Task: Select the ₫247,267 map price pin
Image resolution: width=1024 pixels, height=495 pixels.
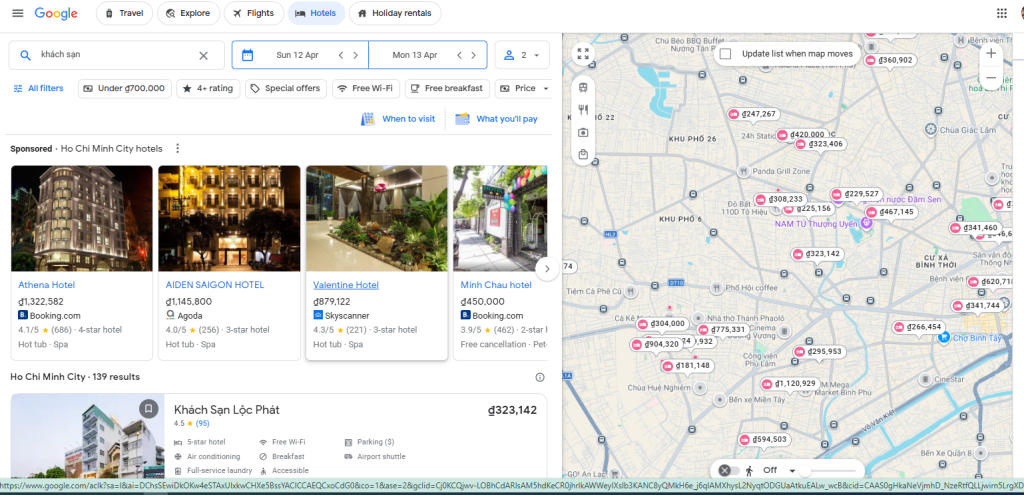Action: click(x=754, y=114)
